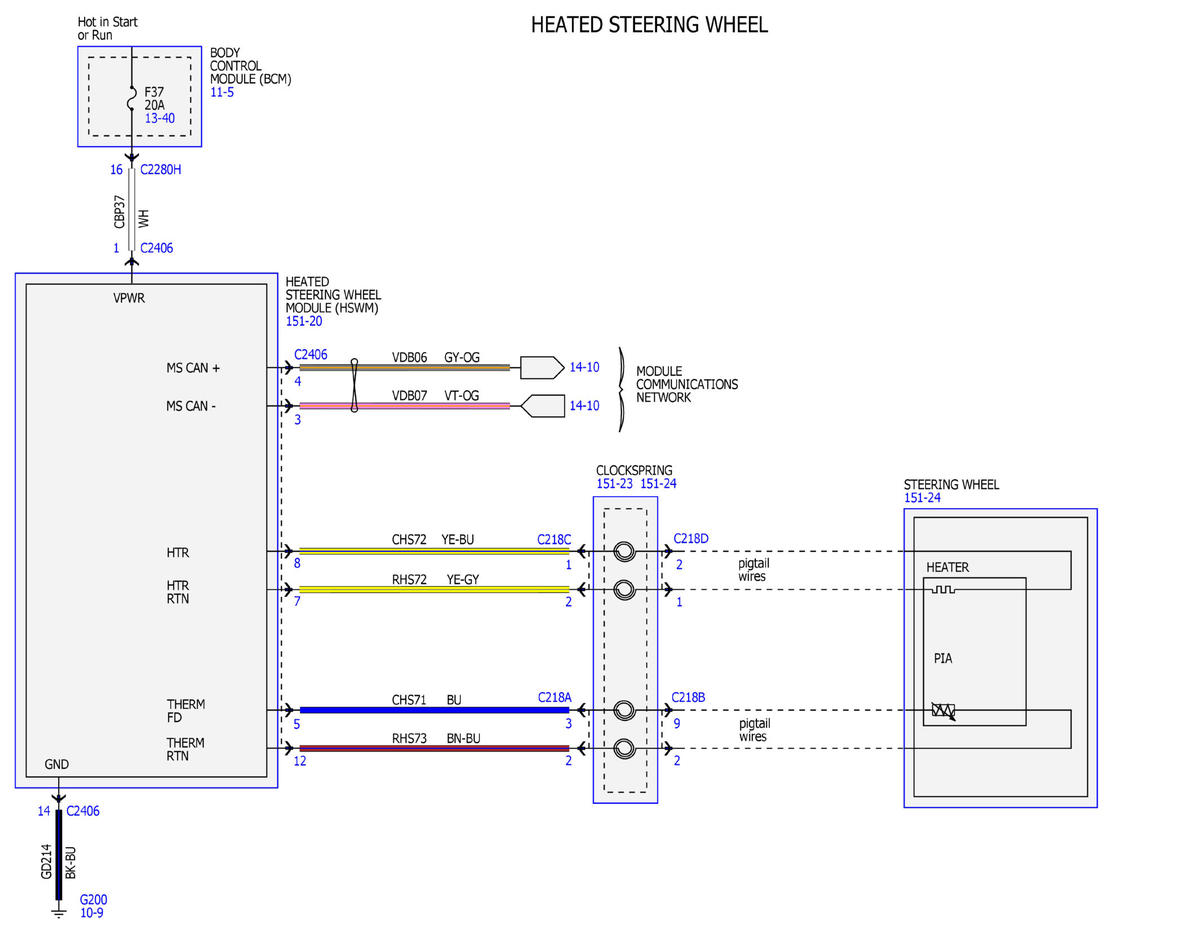Click the C218C connector label
This screenshot has height=927, width=1200.
(x=554, y=539)
